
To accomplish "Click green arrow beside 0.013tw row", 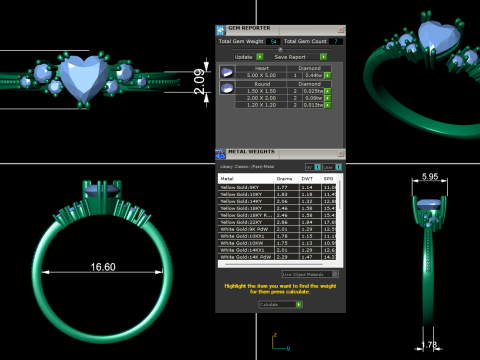I will click(327, 105).
